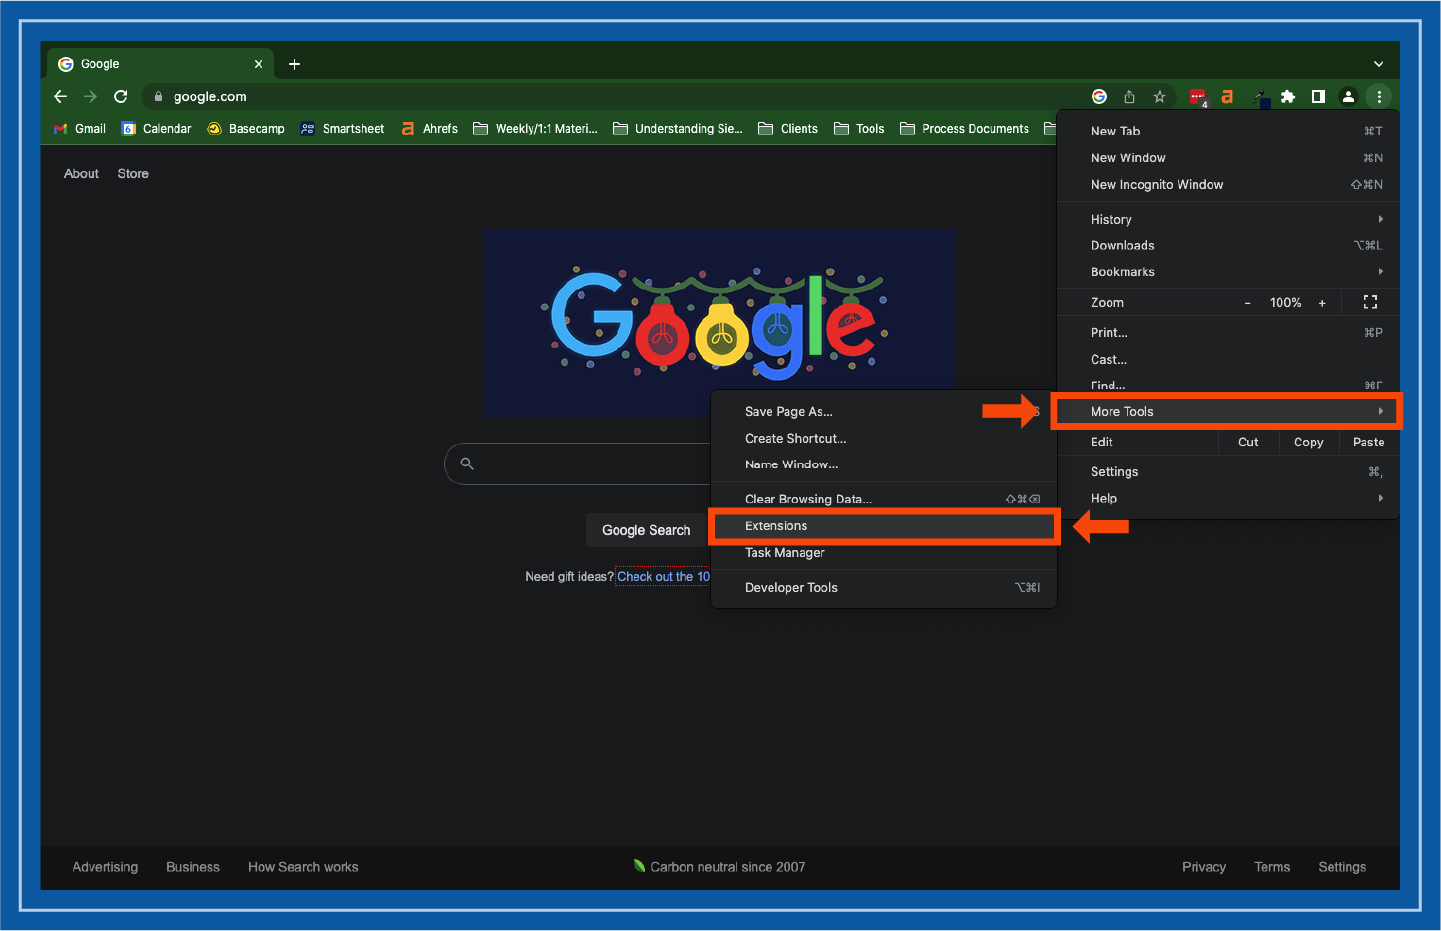
Task: Click the share page icon in the address bar
Action: tap(1129, 97)
